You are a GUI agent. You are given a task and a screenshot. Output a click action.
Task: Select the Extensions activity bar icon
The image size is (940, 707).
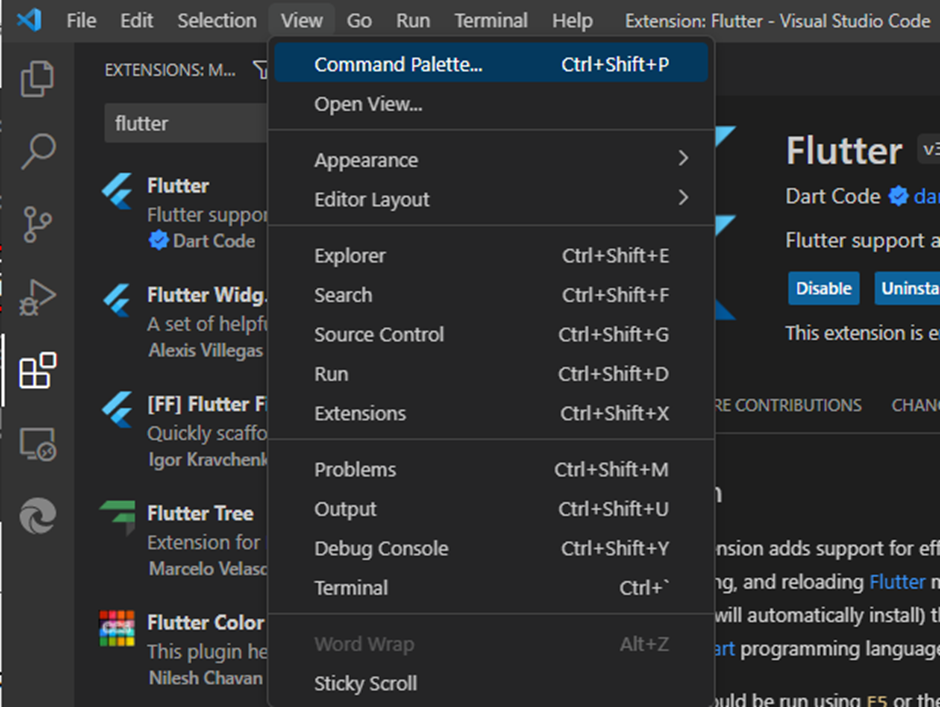tap(37, 372)
